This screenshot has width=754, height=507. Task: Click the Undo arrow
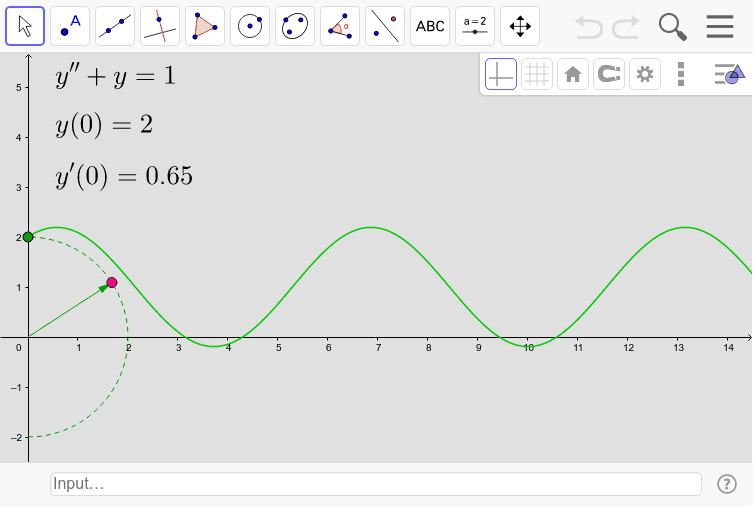(589, 27)
